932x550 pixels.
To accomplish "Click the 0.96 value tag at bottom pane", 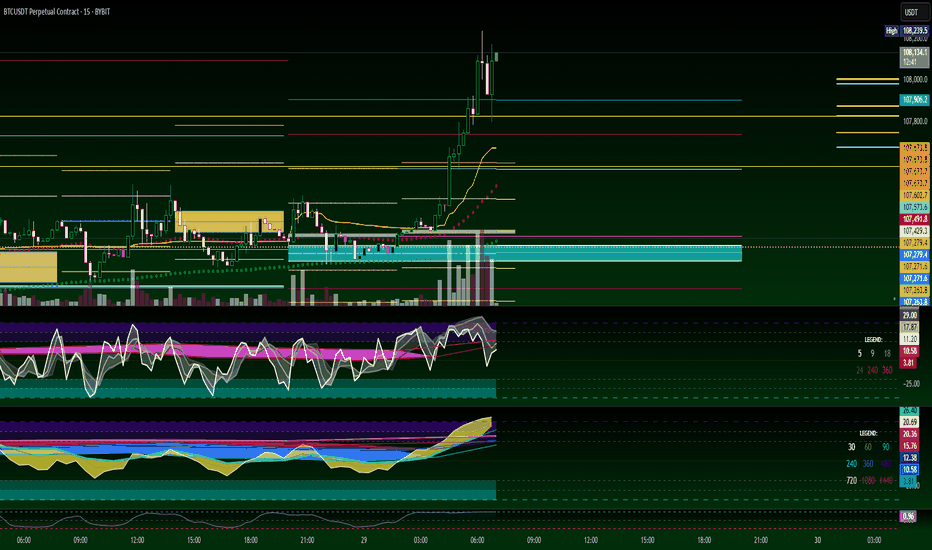I will pyautogui.click(x=908, y=516).
